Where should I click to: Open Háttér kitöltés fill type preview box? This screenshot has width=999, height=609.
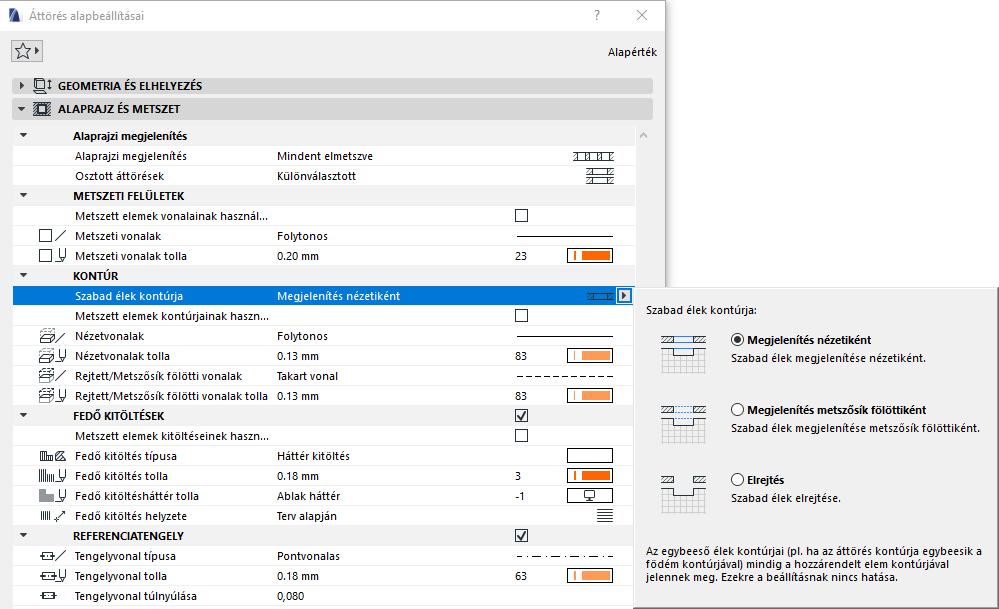[590, 455]
